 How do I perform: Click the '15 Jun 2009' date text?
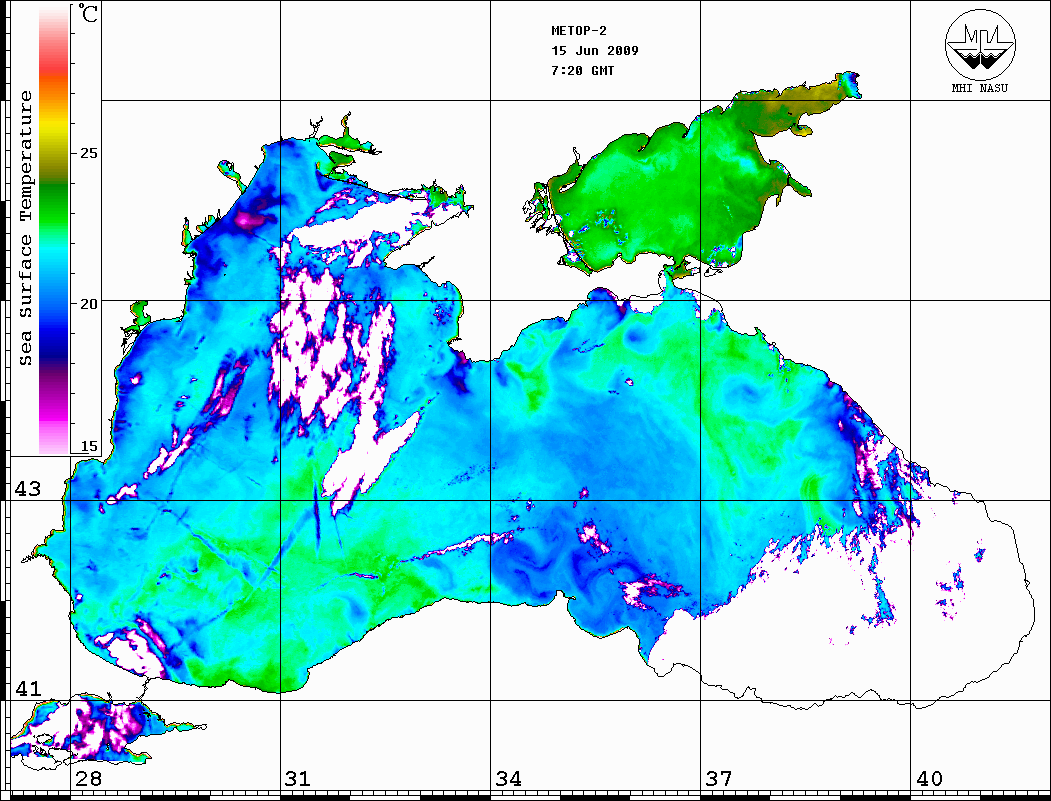tap(595, 51)
